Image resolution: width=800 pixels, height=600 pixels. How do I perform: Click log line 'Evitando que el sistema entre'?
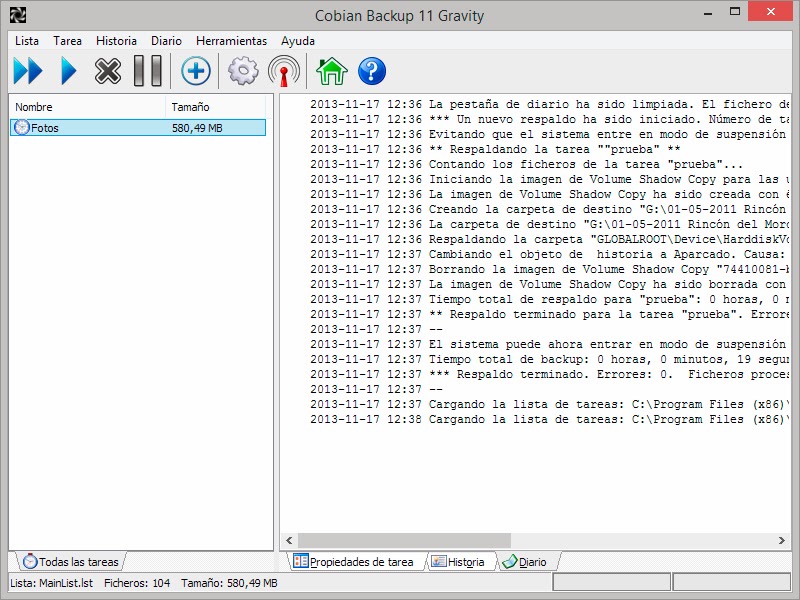tap(548, 134)
